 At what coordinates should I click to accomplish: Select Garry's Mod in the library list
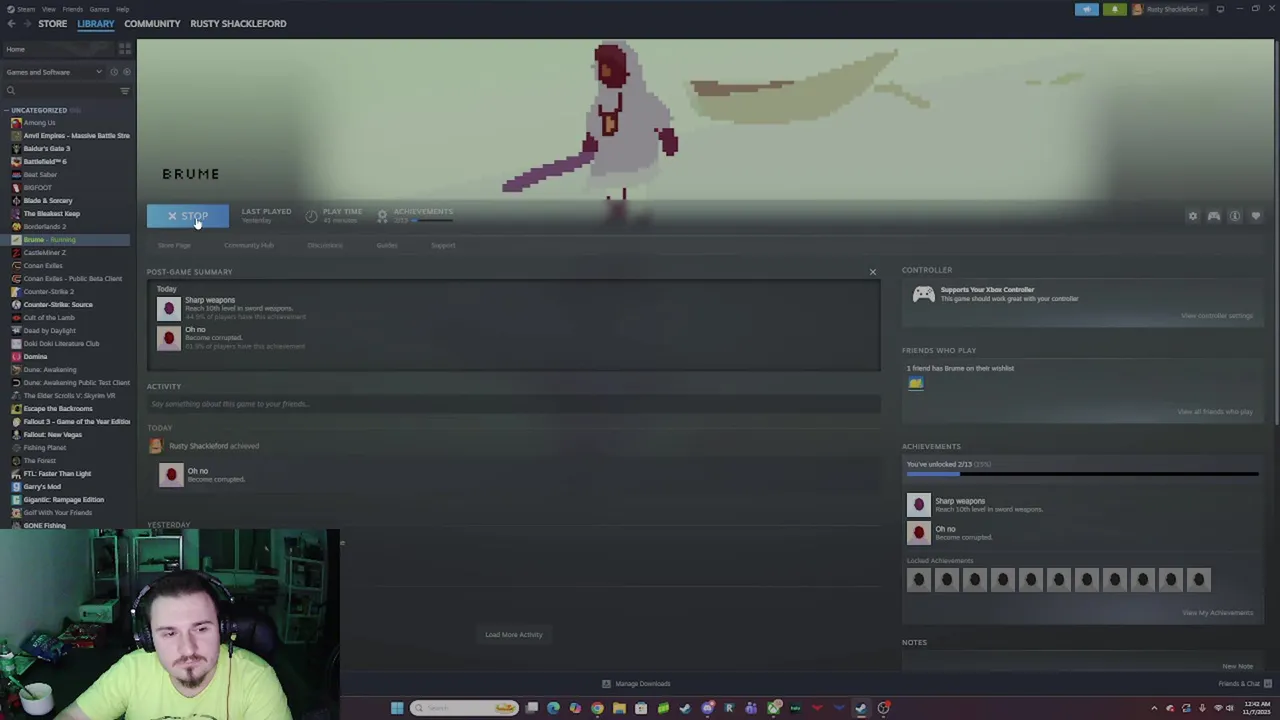[42, 487]
